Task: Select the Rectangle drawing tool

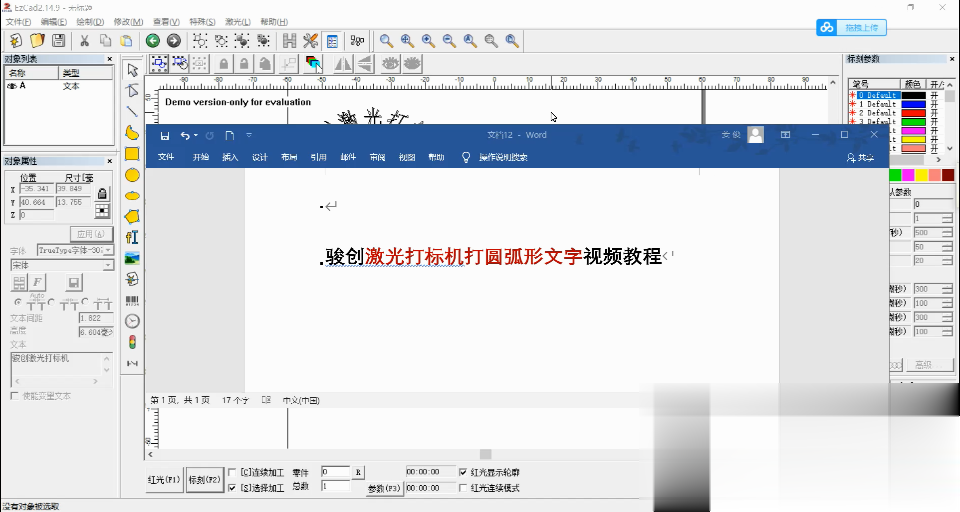Action: [132, 154]
